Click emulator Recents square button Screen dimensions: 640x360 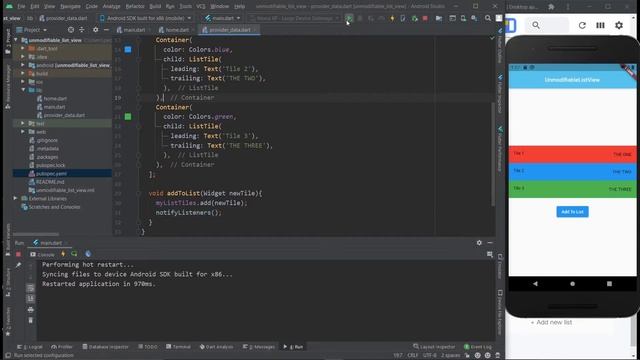click(x=609, y=284)
